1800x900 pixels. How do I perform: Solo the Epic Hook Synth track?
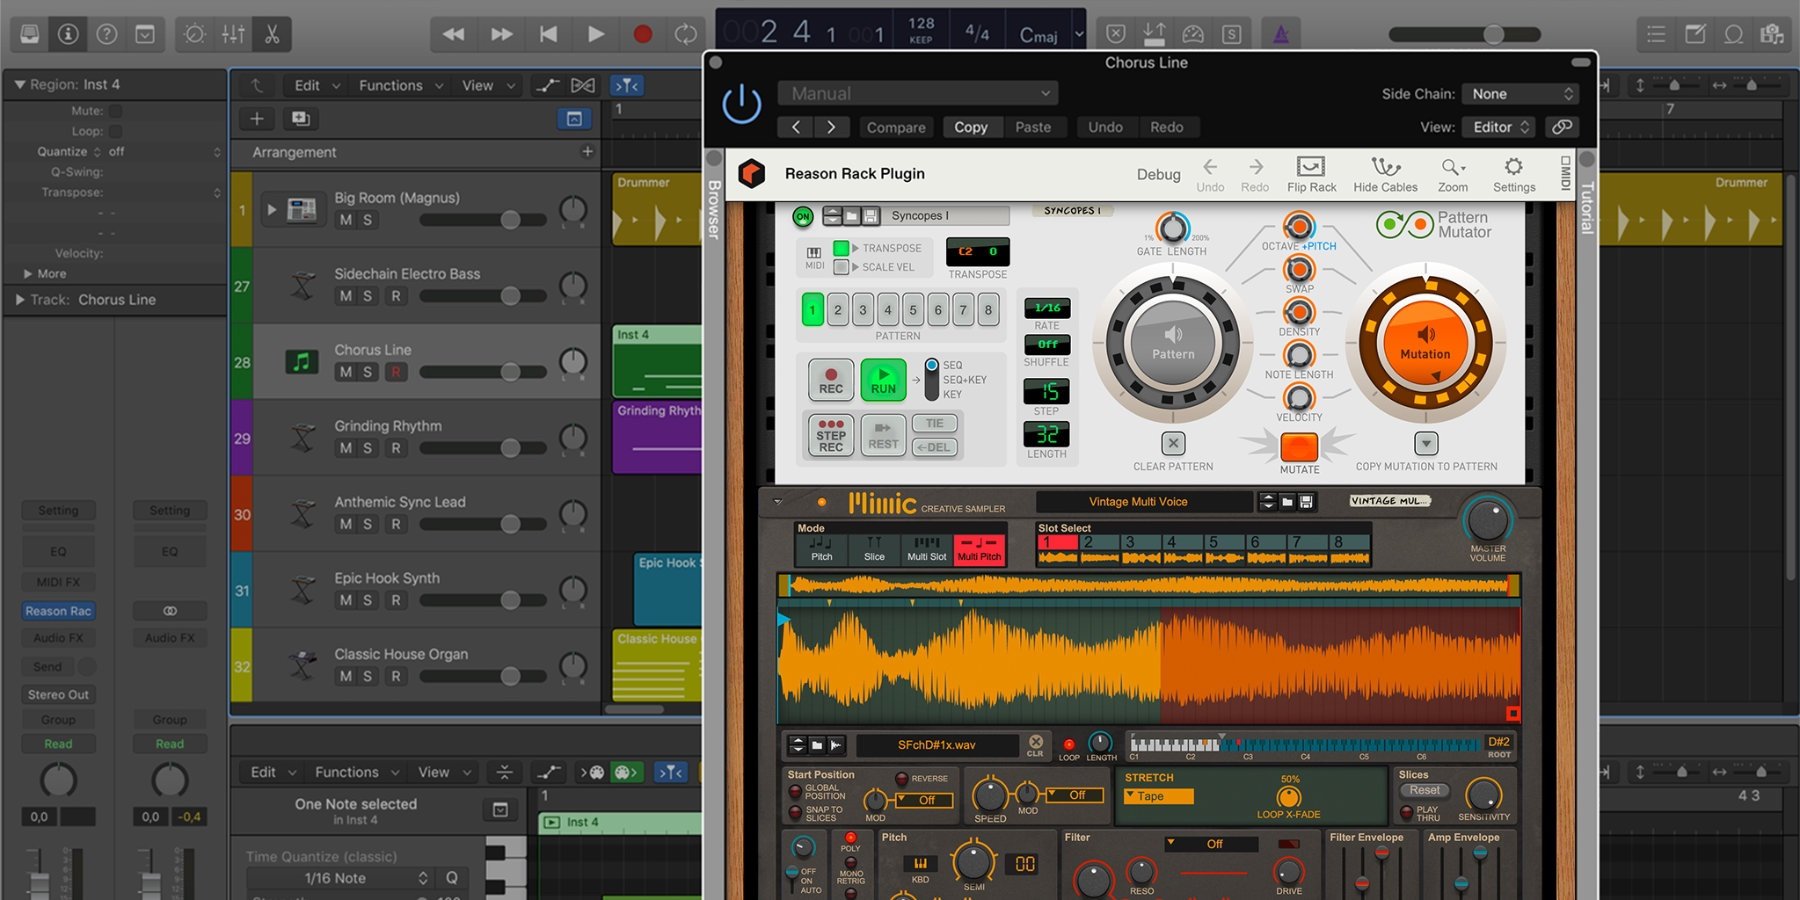click(368, 600)
